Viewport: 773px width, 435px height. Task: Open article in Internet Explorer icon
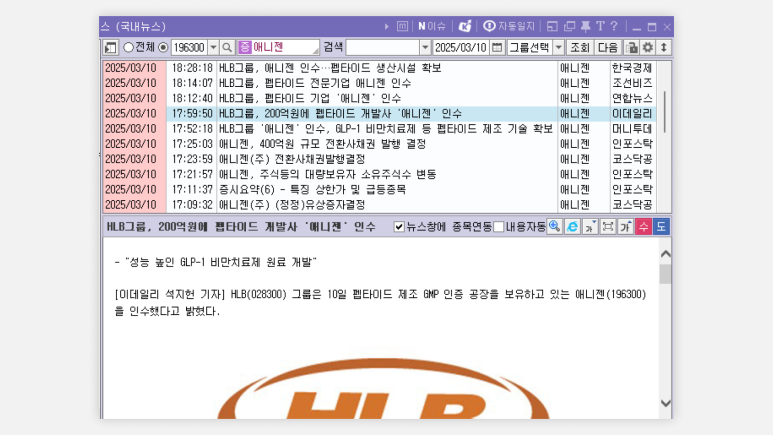tap(572, 226)
